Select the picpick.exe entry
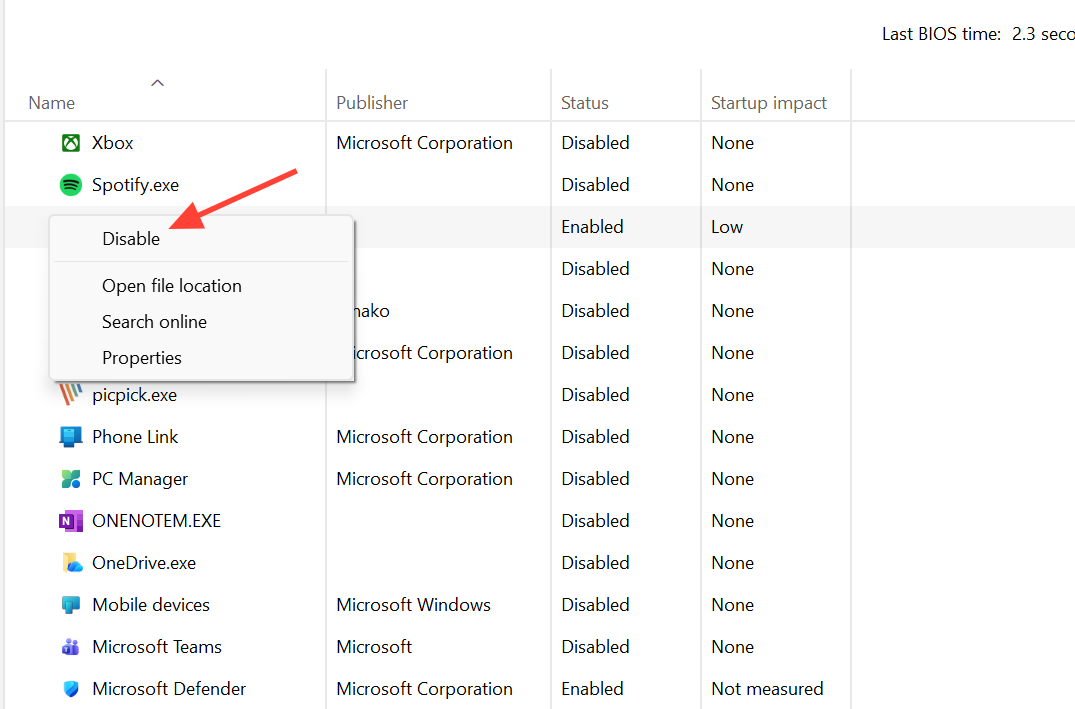Screen dimensions: 1075x709 point(134,395)
